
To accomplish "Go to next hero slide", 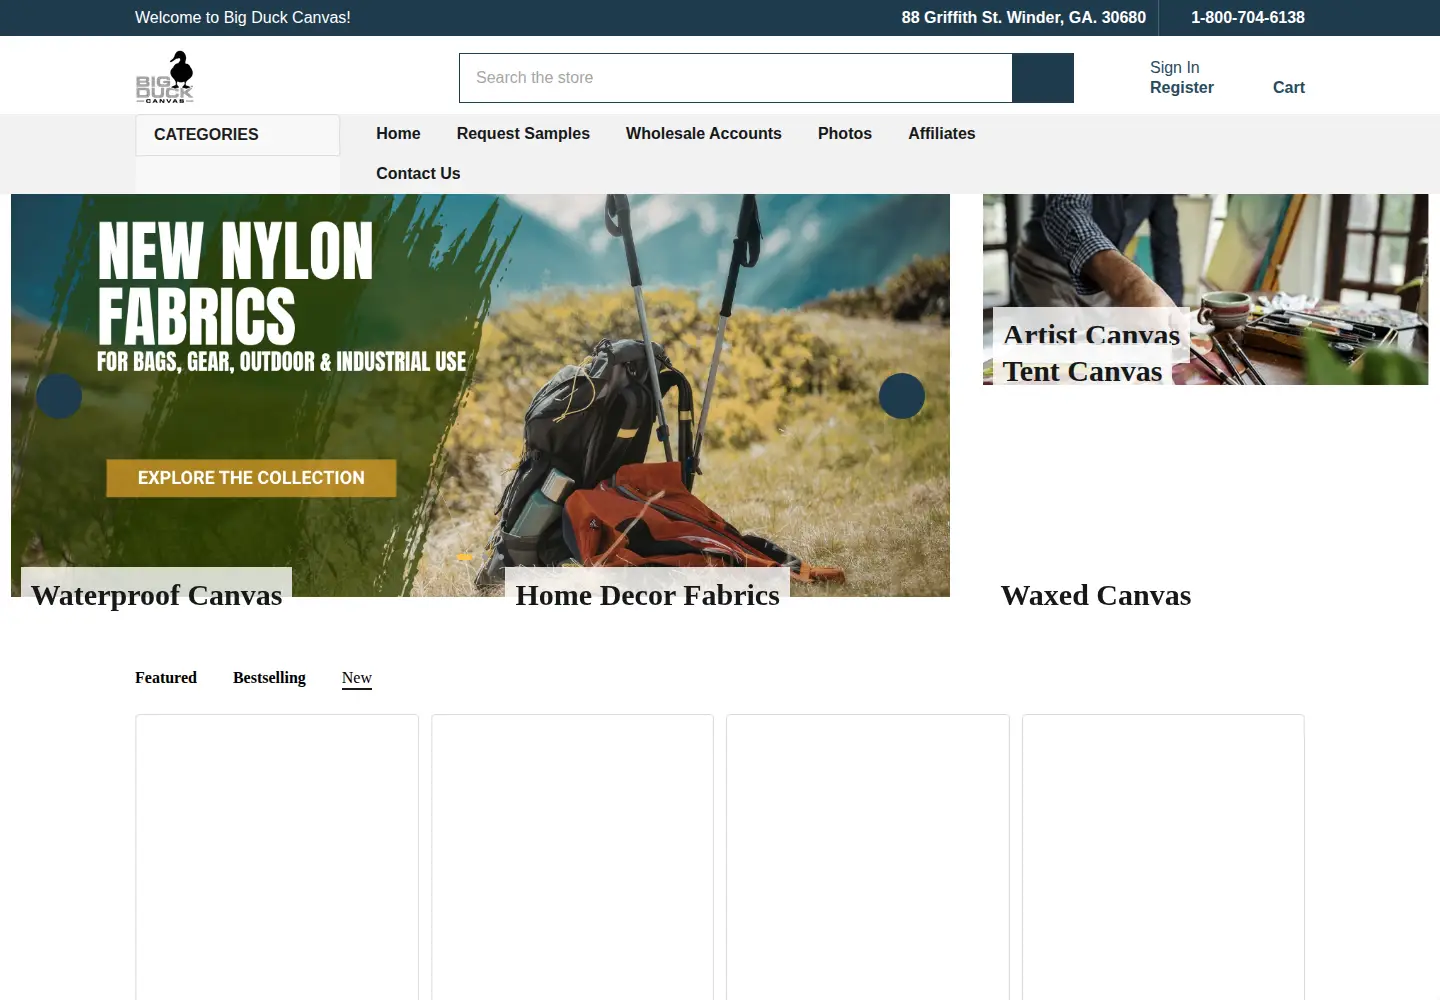I will (902, 396).
